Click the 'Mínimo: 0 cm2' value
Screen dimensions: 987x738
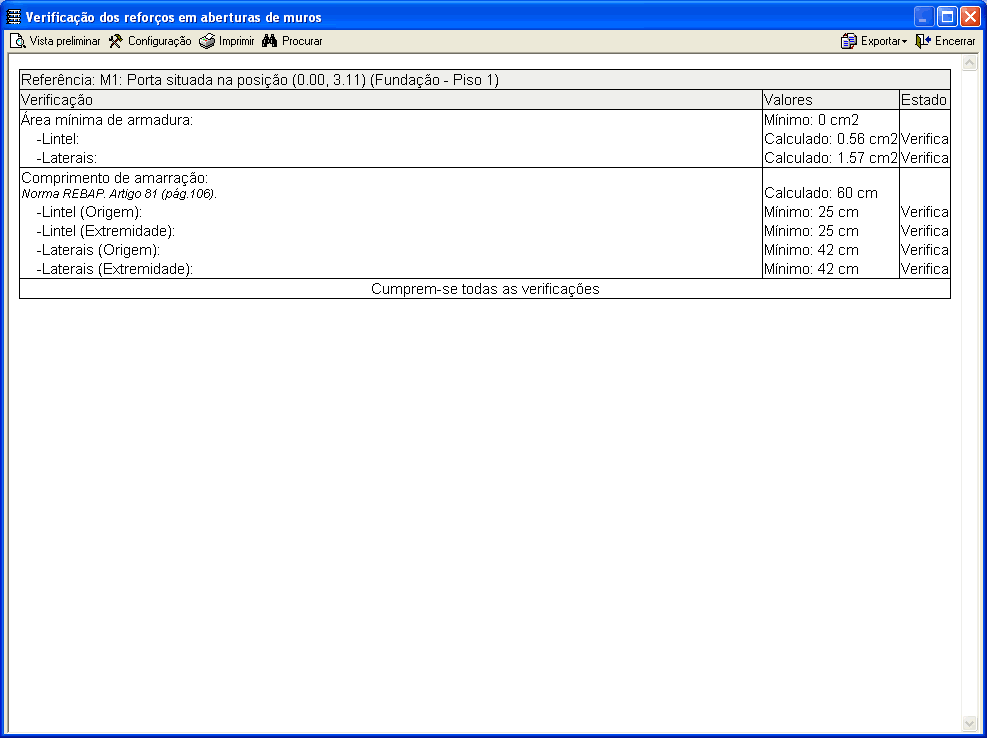[x=811, y=120]
